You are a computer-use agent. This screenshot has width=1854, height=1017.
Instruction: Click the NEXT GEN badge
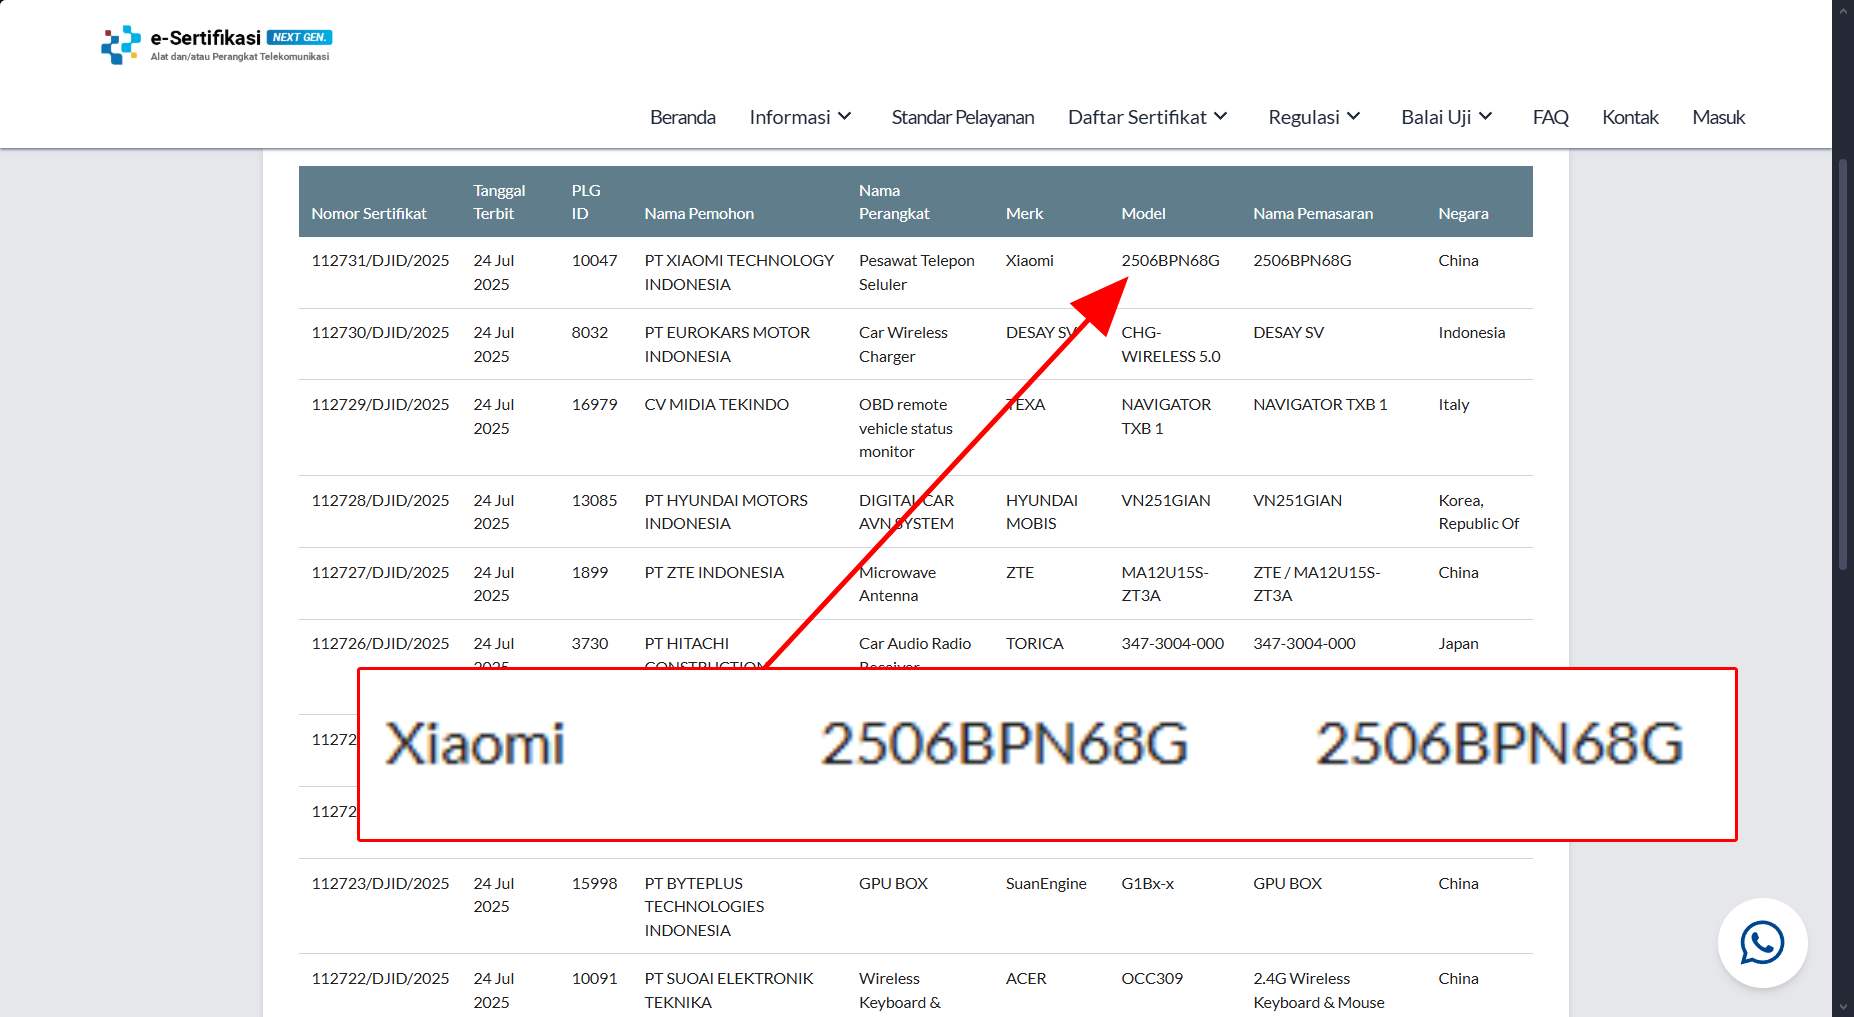tap(299, 37)
